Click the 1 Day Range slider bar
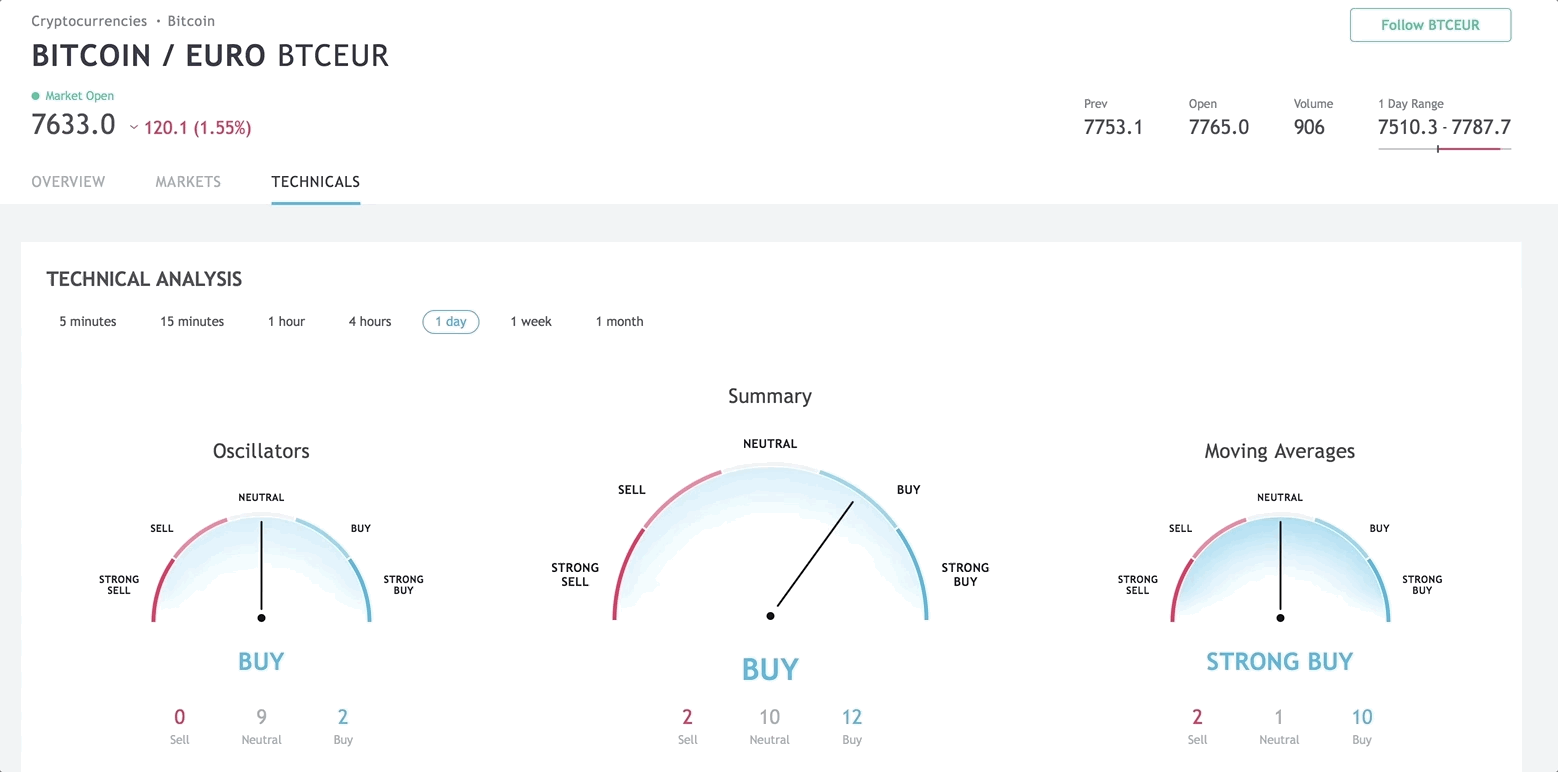The width and height of the screenshot is (1558, 772). [1444, 149]
